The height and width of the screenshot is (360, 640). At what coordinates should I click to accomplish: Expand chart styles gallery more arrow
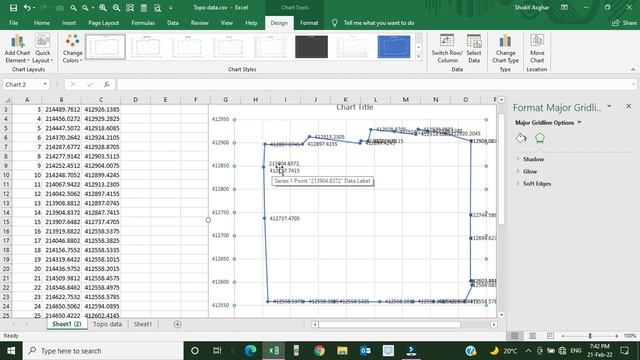[418, 57]
